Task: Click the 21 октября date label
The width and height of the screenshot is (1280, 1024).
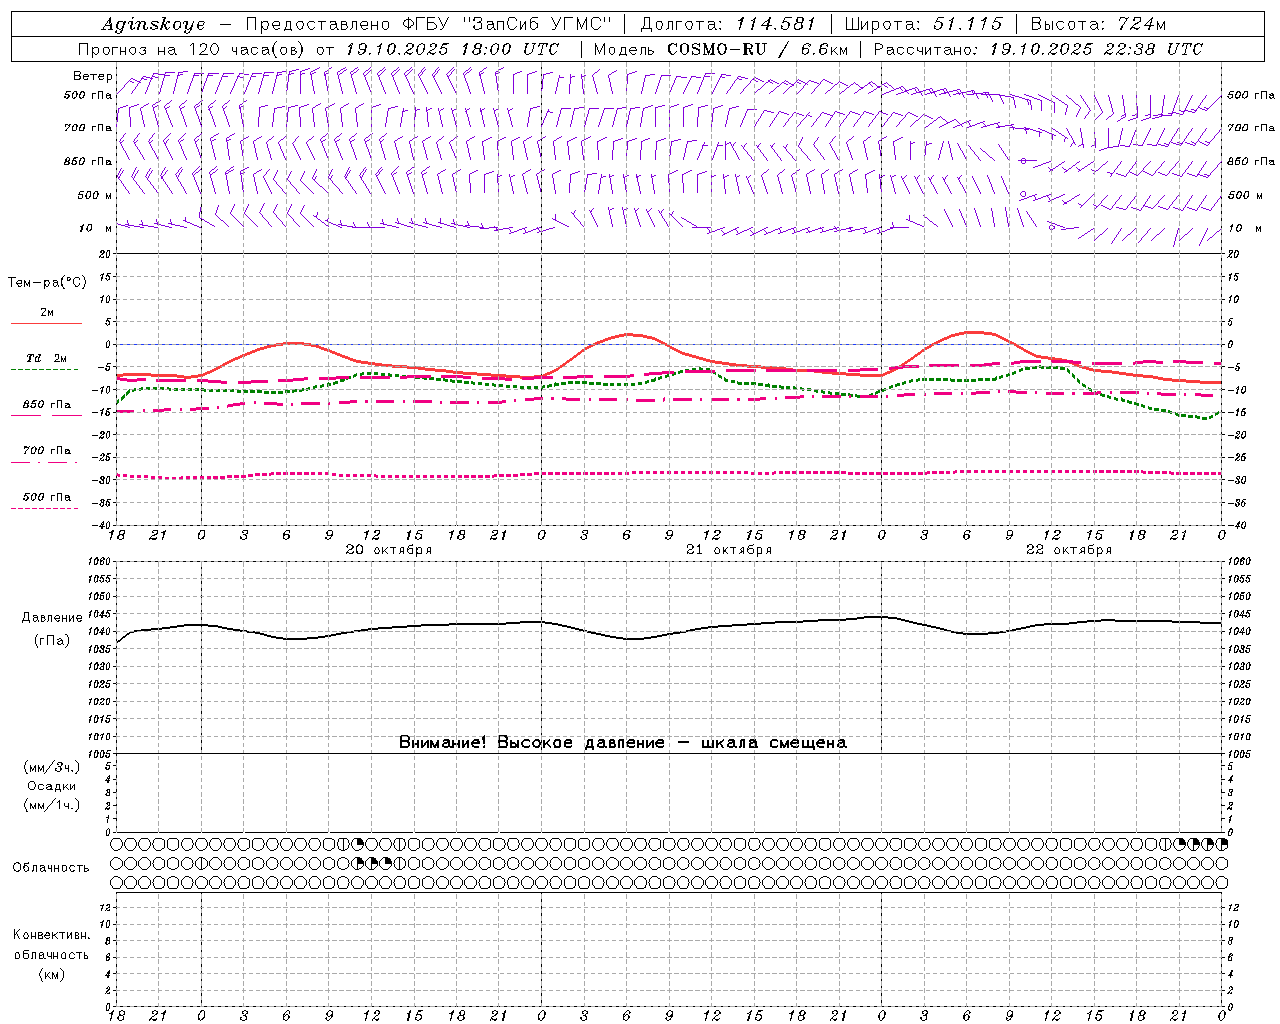Action: pyautogui.click(x=729, y=550)
